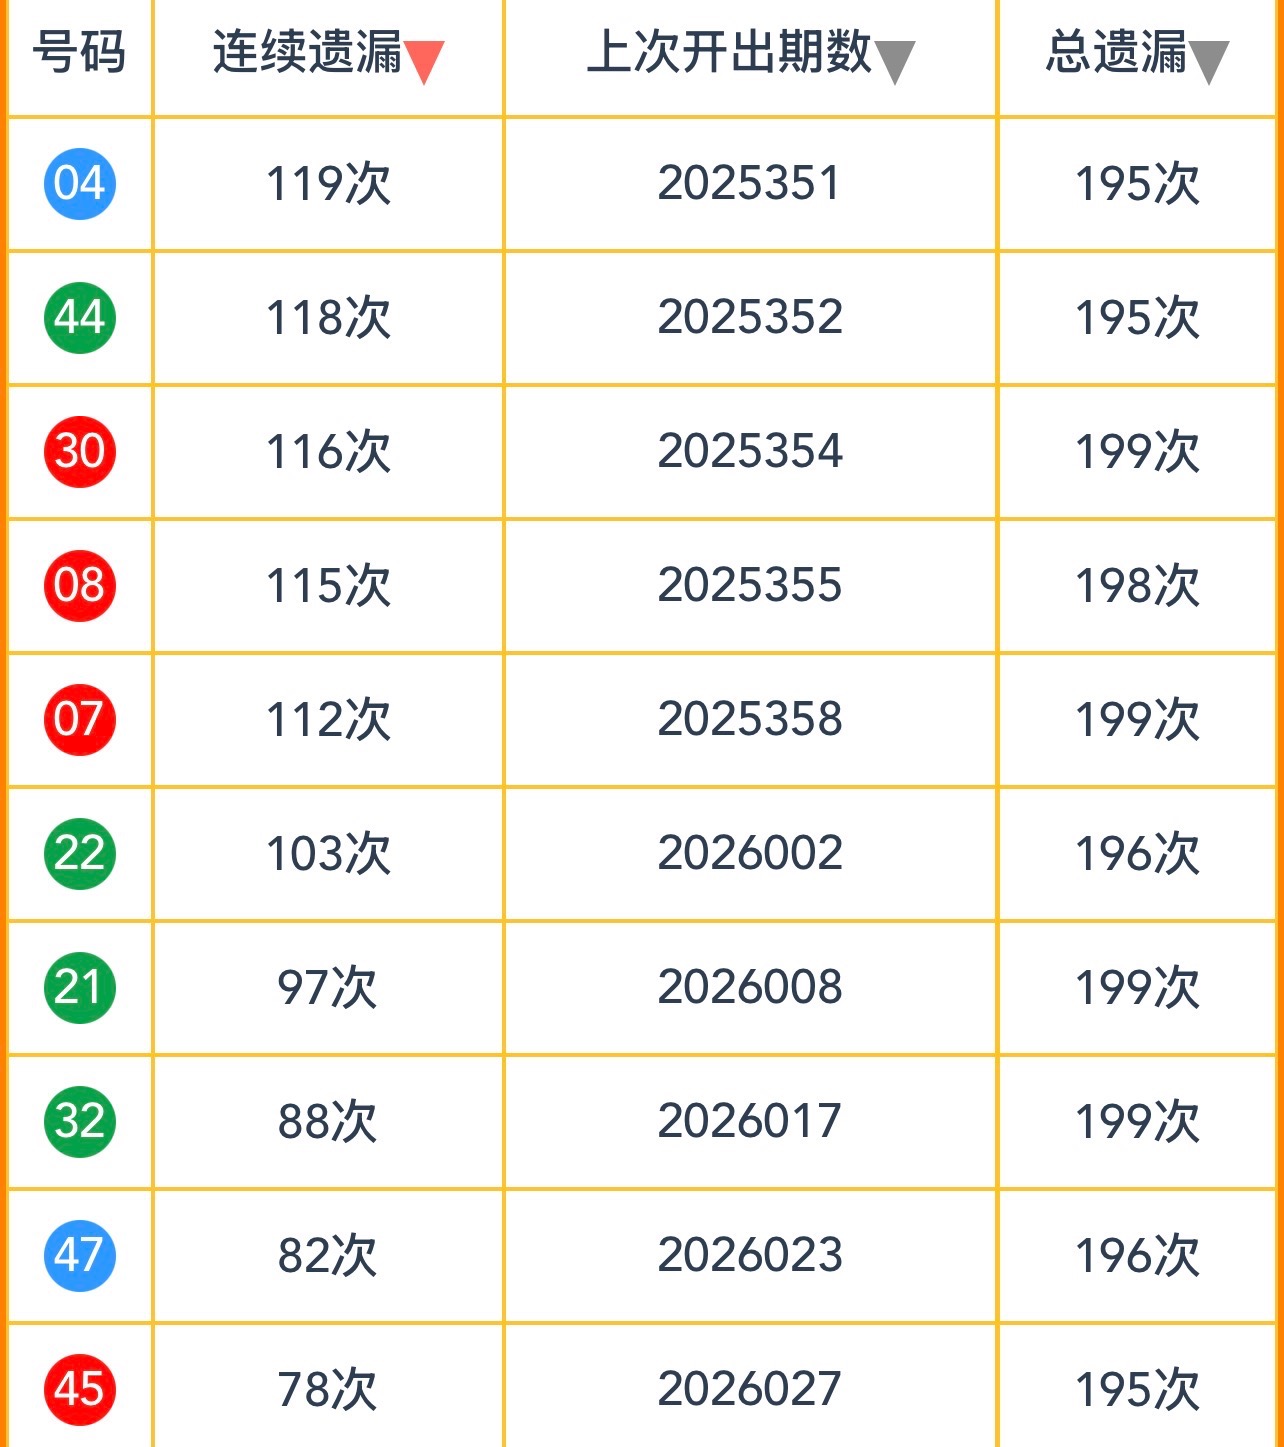Tap the red number 08 ball
This screenshot has width=1284, height=1447.
pos(80,585)
